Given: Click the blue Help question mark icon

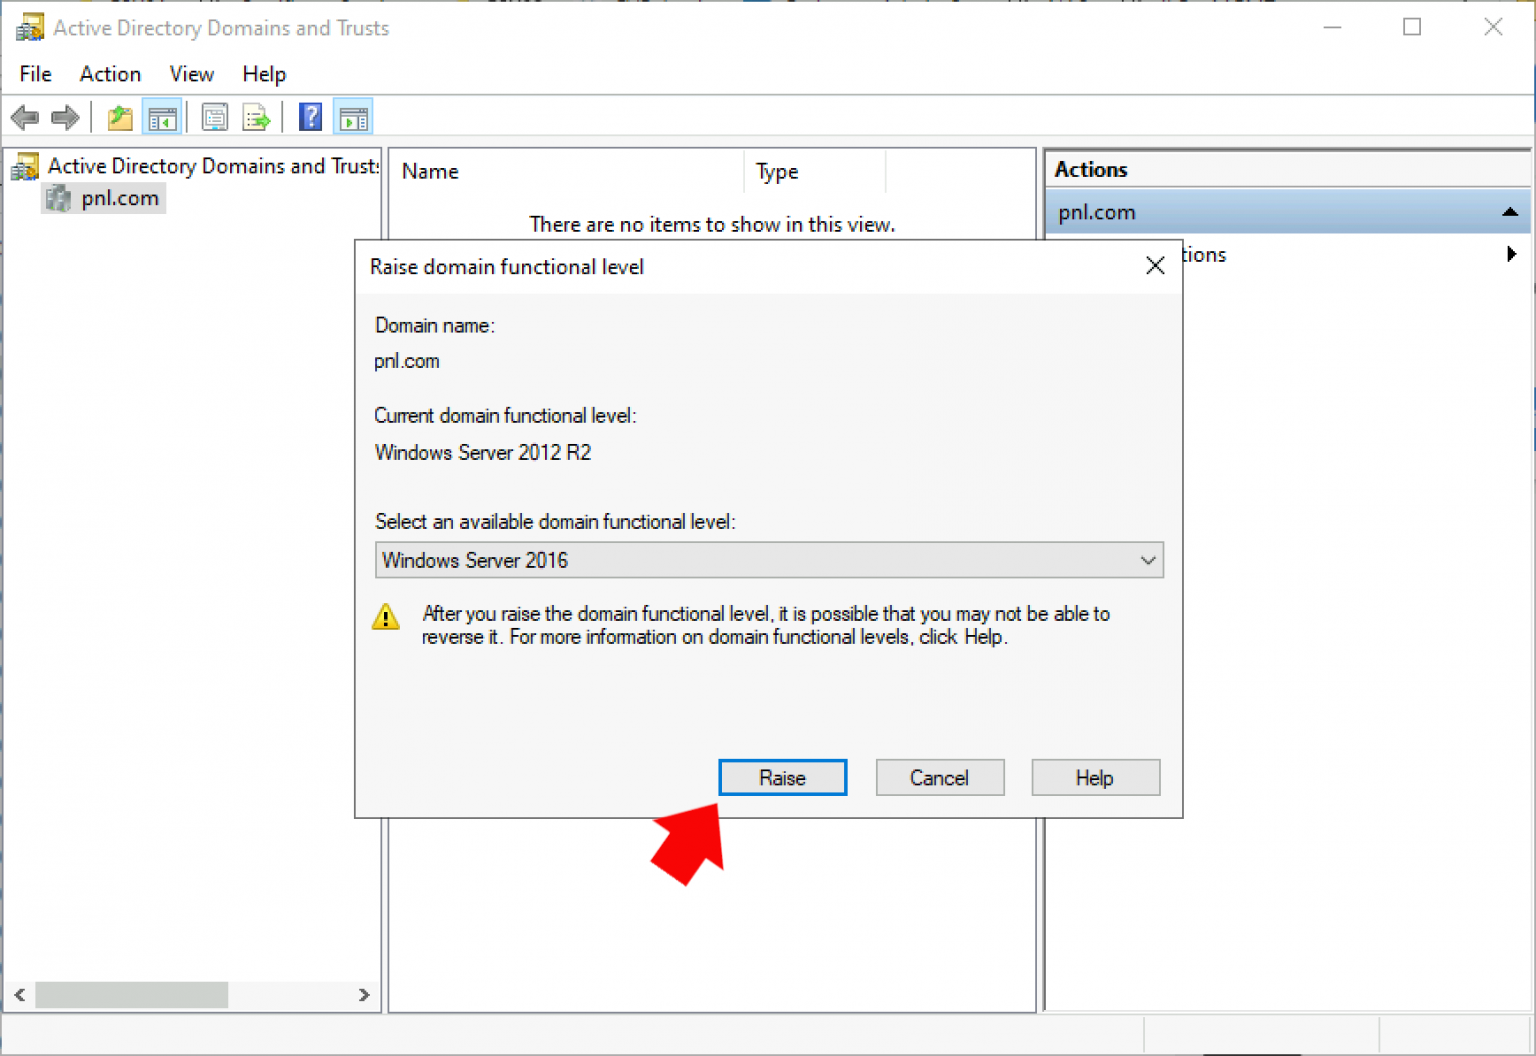Looking at the screenshot, I should 311,118.
